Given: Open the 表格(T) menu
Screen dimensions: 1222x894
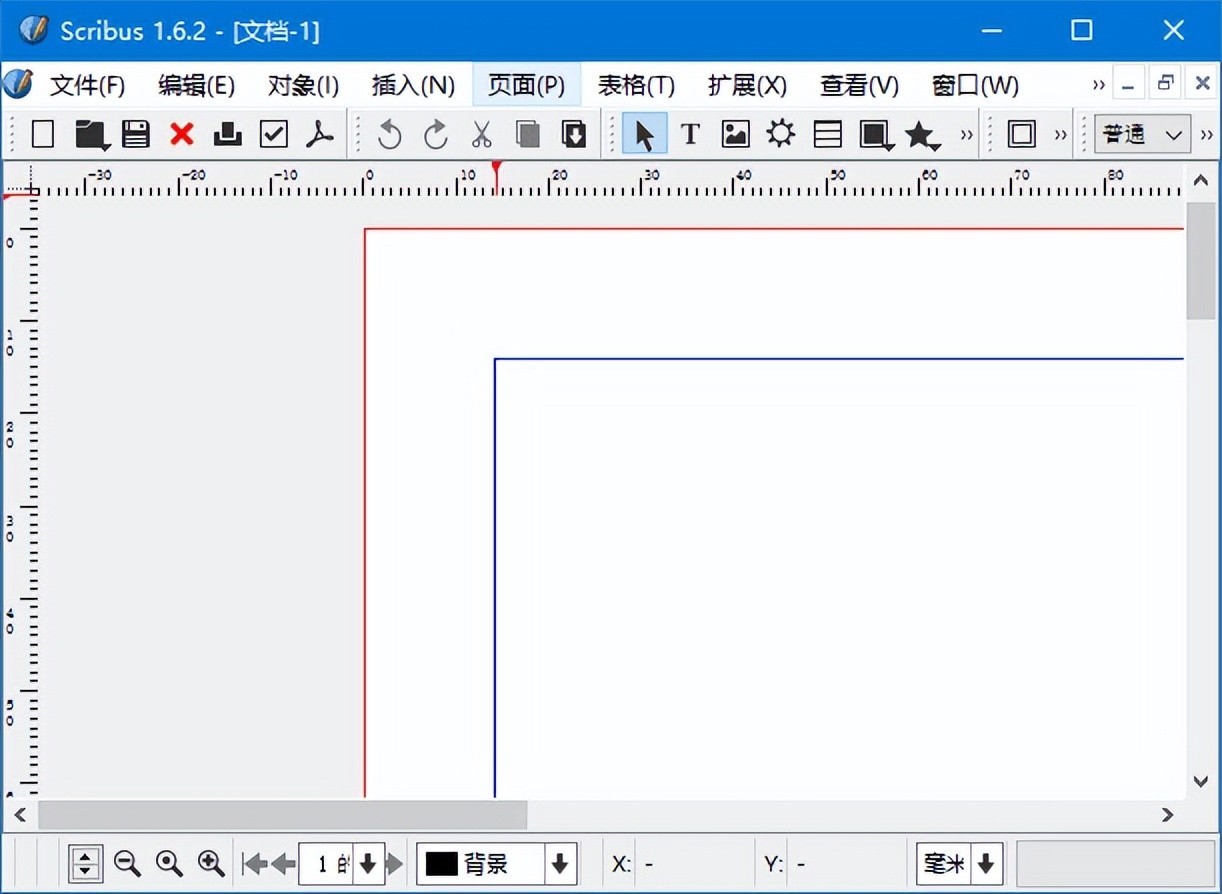Looking at the screenshot, I should 637,86.
